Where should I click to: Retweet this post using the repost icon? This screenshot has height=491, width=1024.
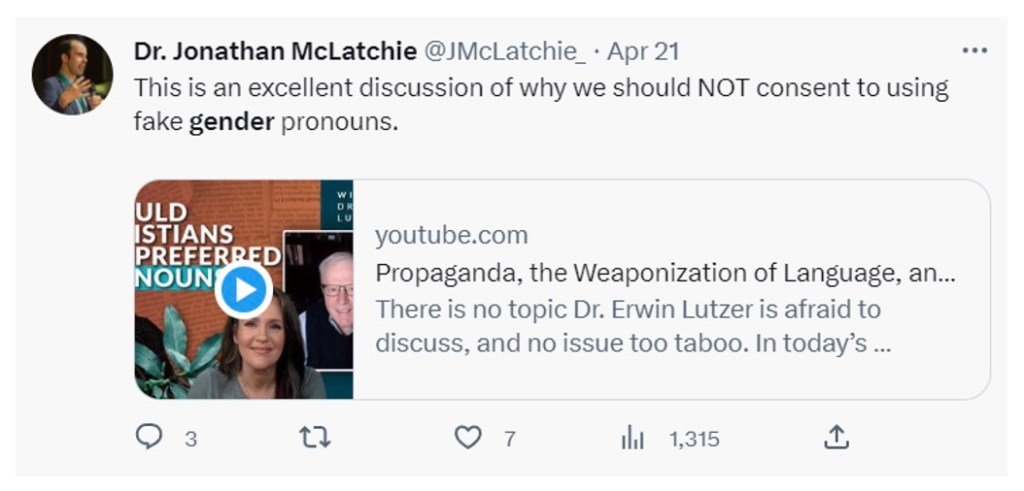(x=315, y=437)
